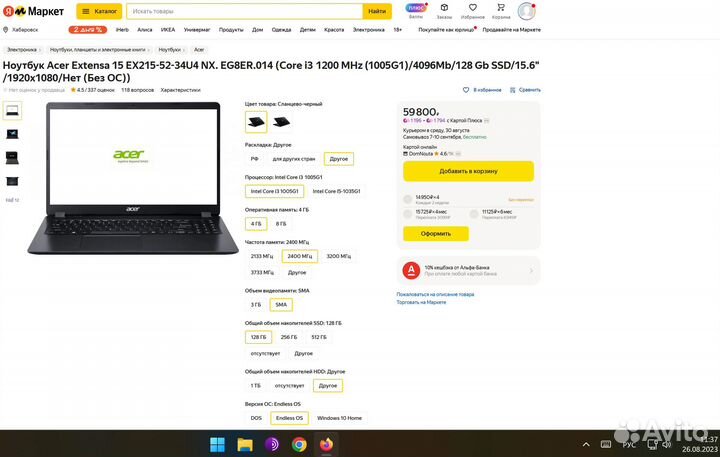Image resolution: width=720 pixels, height=457 pixels.
Task: Click the user profile avatar
Action: coord(526,11)
